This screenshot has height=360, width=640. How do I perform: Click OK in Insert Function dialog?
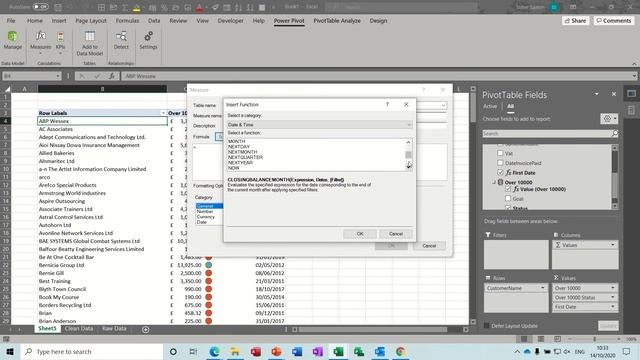[360, 234]
